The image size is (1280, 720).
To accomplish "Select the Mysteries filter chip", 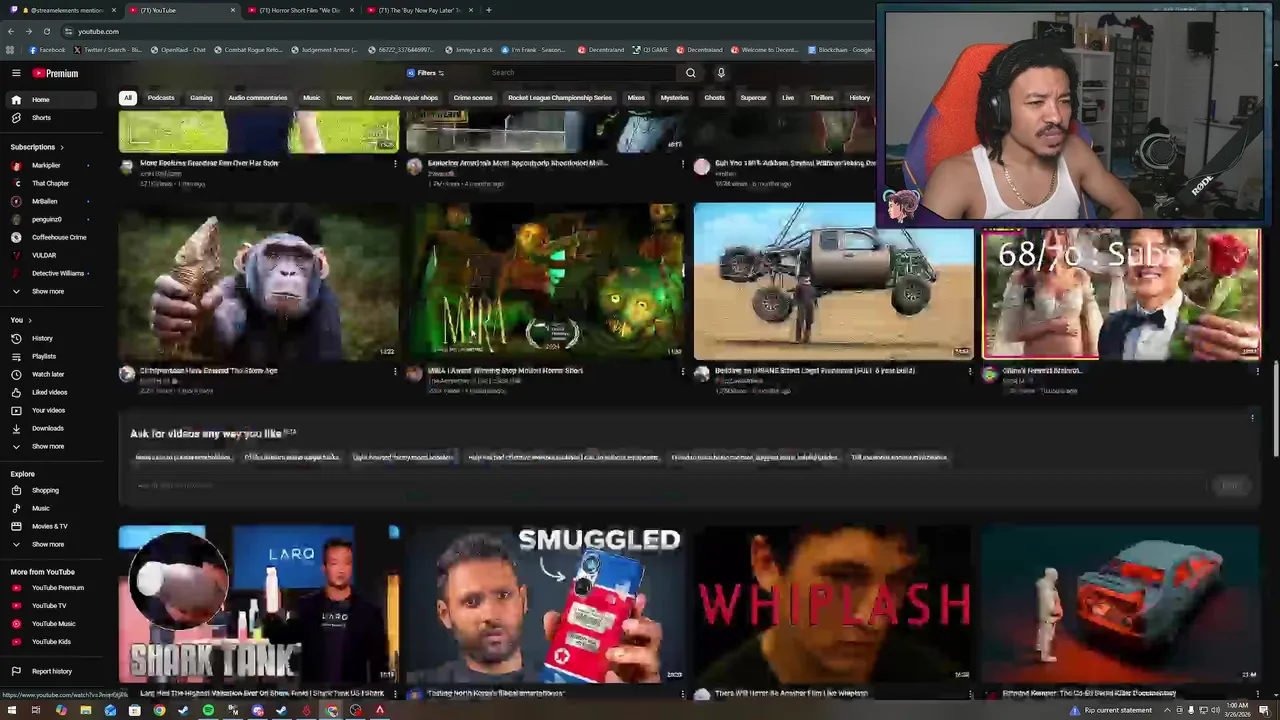I will click(674, 98).
